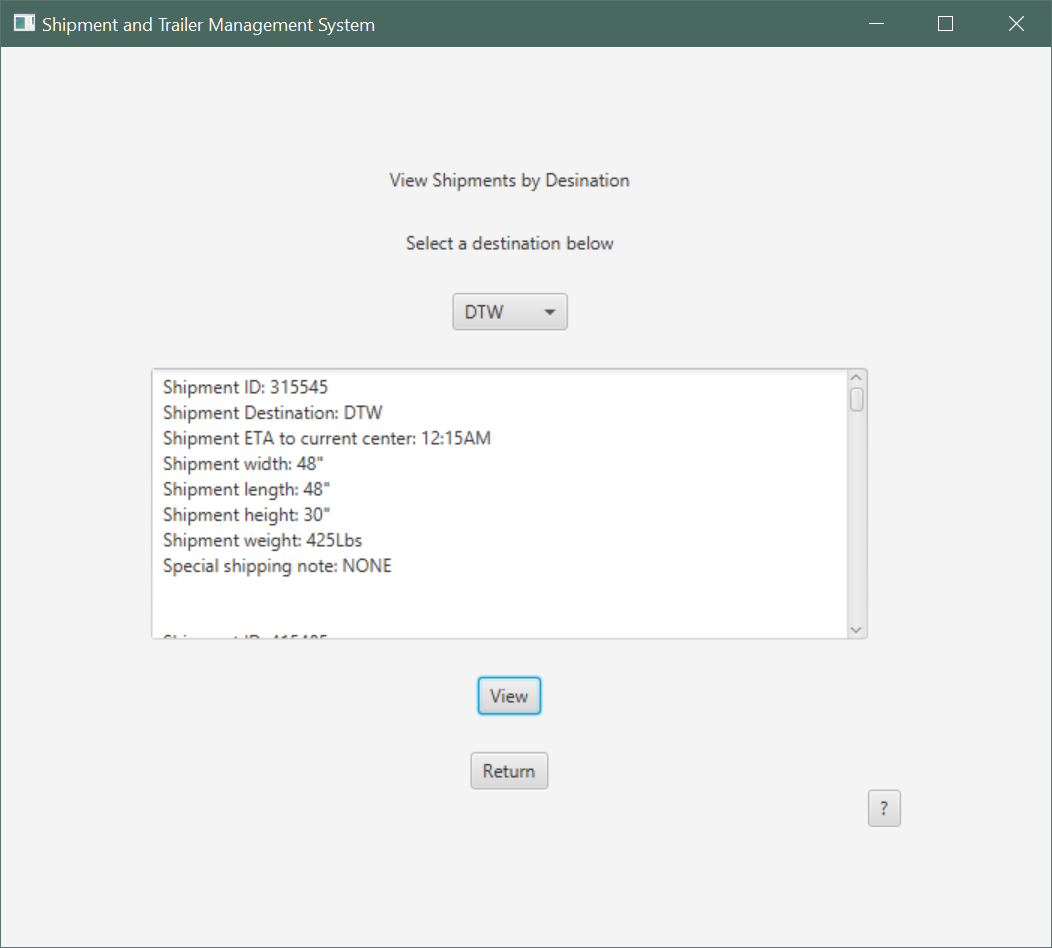Click the scrollbar track below the thumb

coord(856,520)
